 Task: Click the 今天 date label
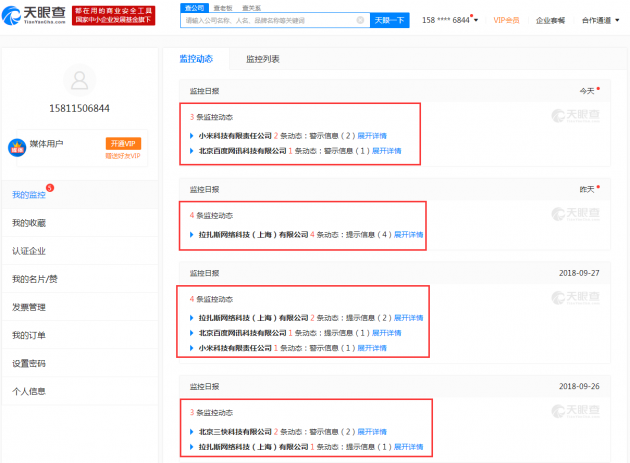587,91
